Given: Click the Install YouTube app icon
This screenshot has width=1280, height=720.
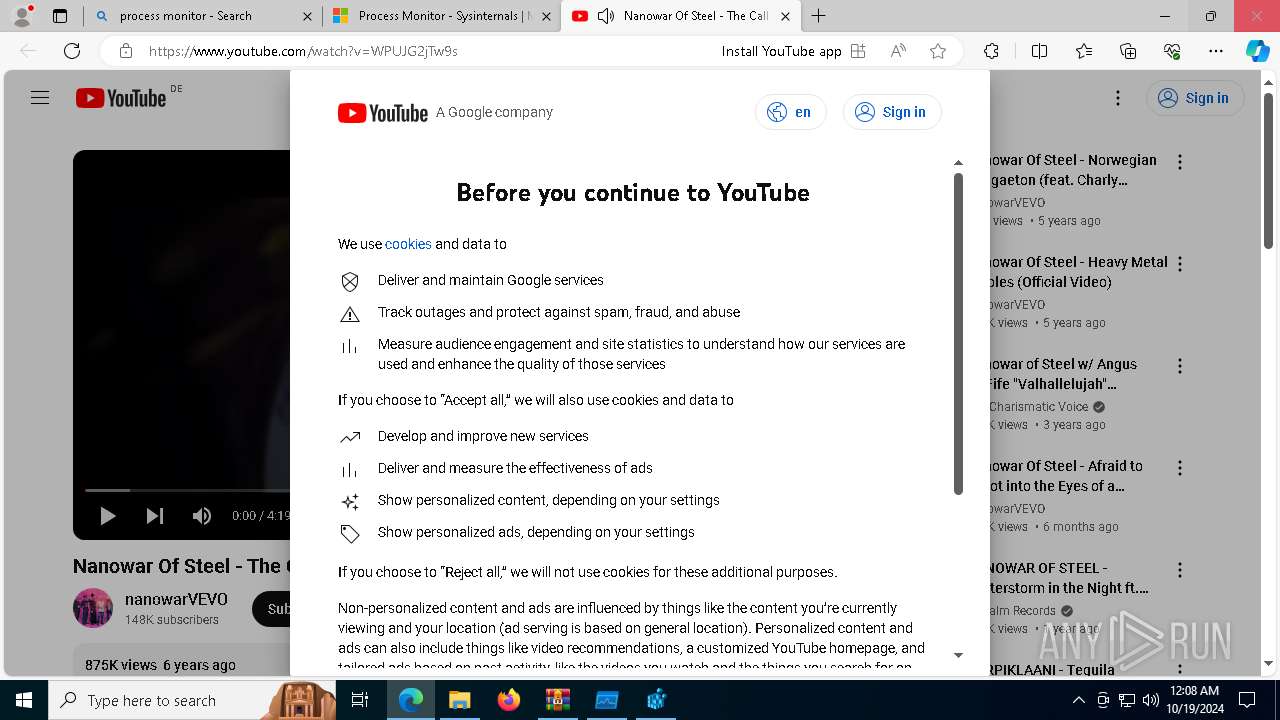Looking at the screenshot, I should (858, 51).
